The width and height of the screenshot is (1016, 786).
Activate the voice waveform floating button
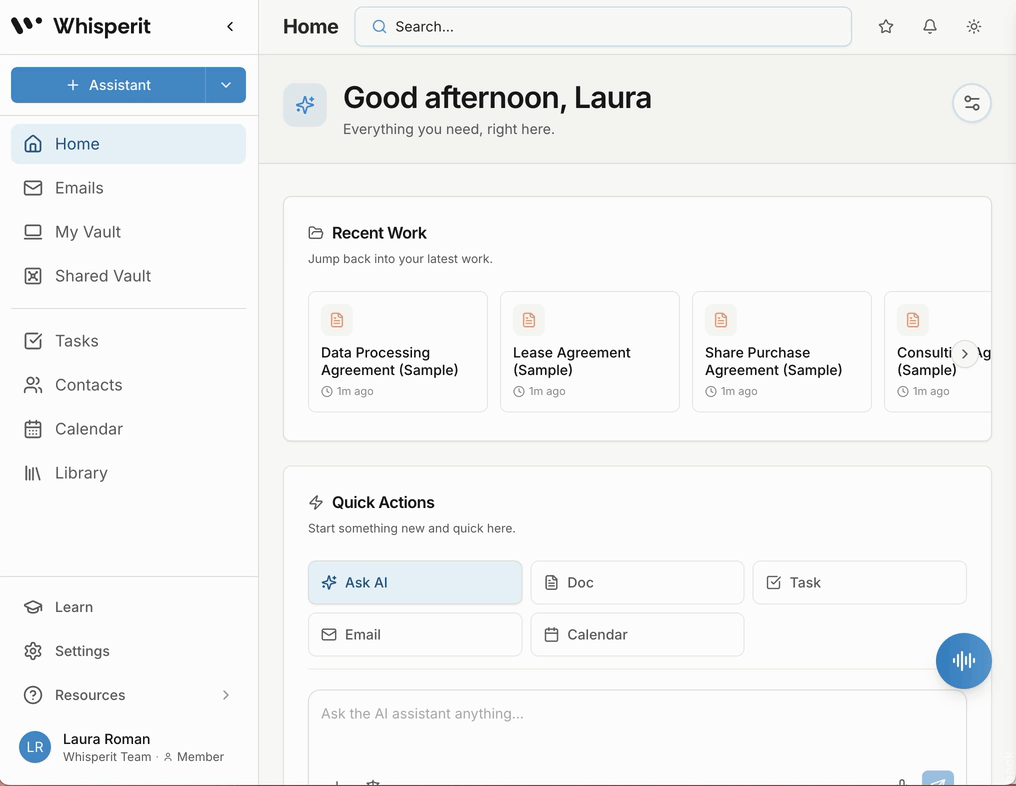pyautogui.click(x=964, y=660)
